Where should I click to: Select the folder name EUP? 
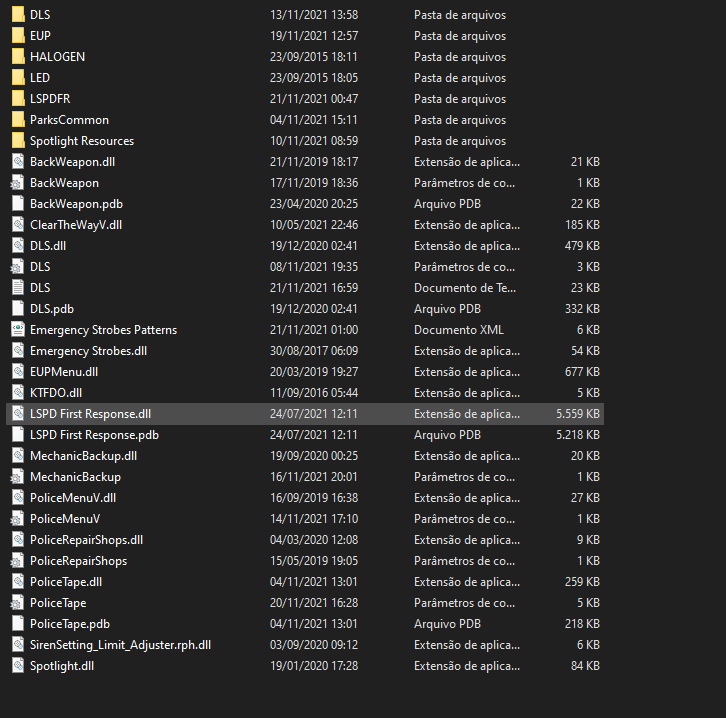[x=40, y=36]
